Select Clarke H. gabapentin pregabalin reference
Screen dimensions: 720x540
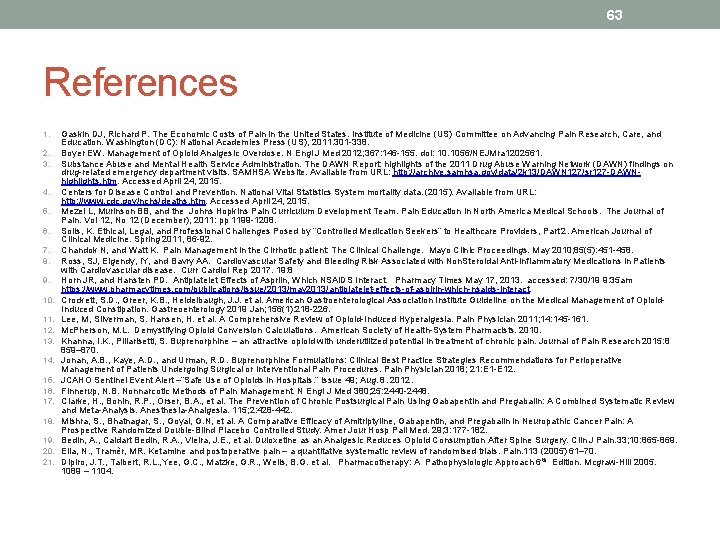click(368, 405)
